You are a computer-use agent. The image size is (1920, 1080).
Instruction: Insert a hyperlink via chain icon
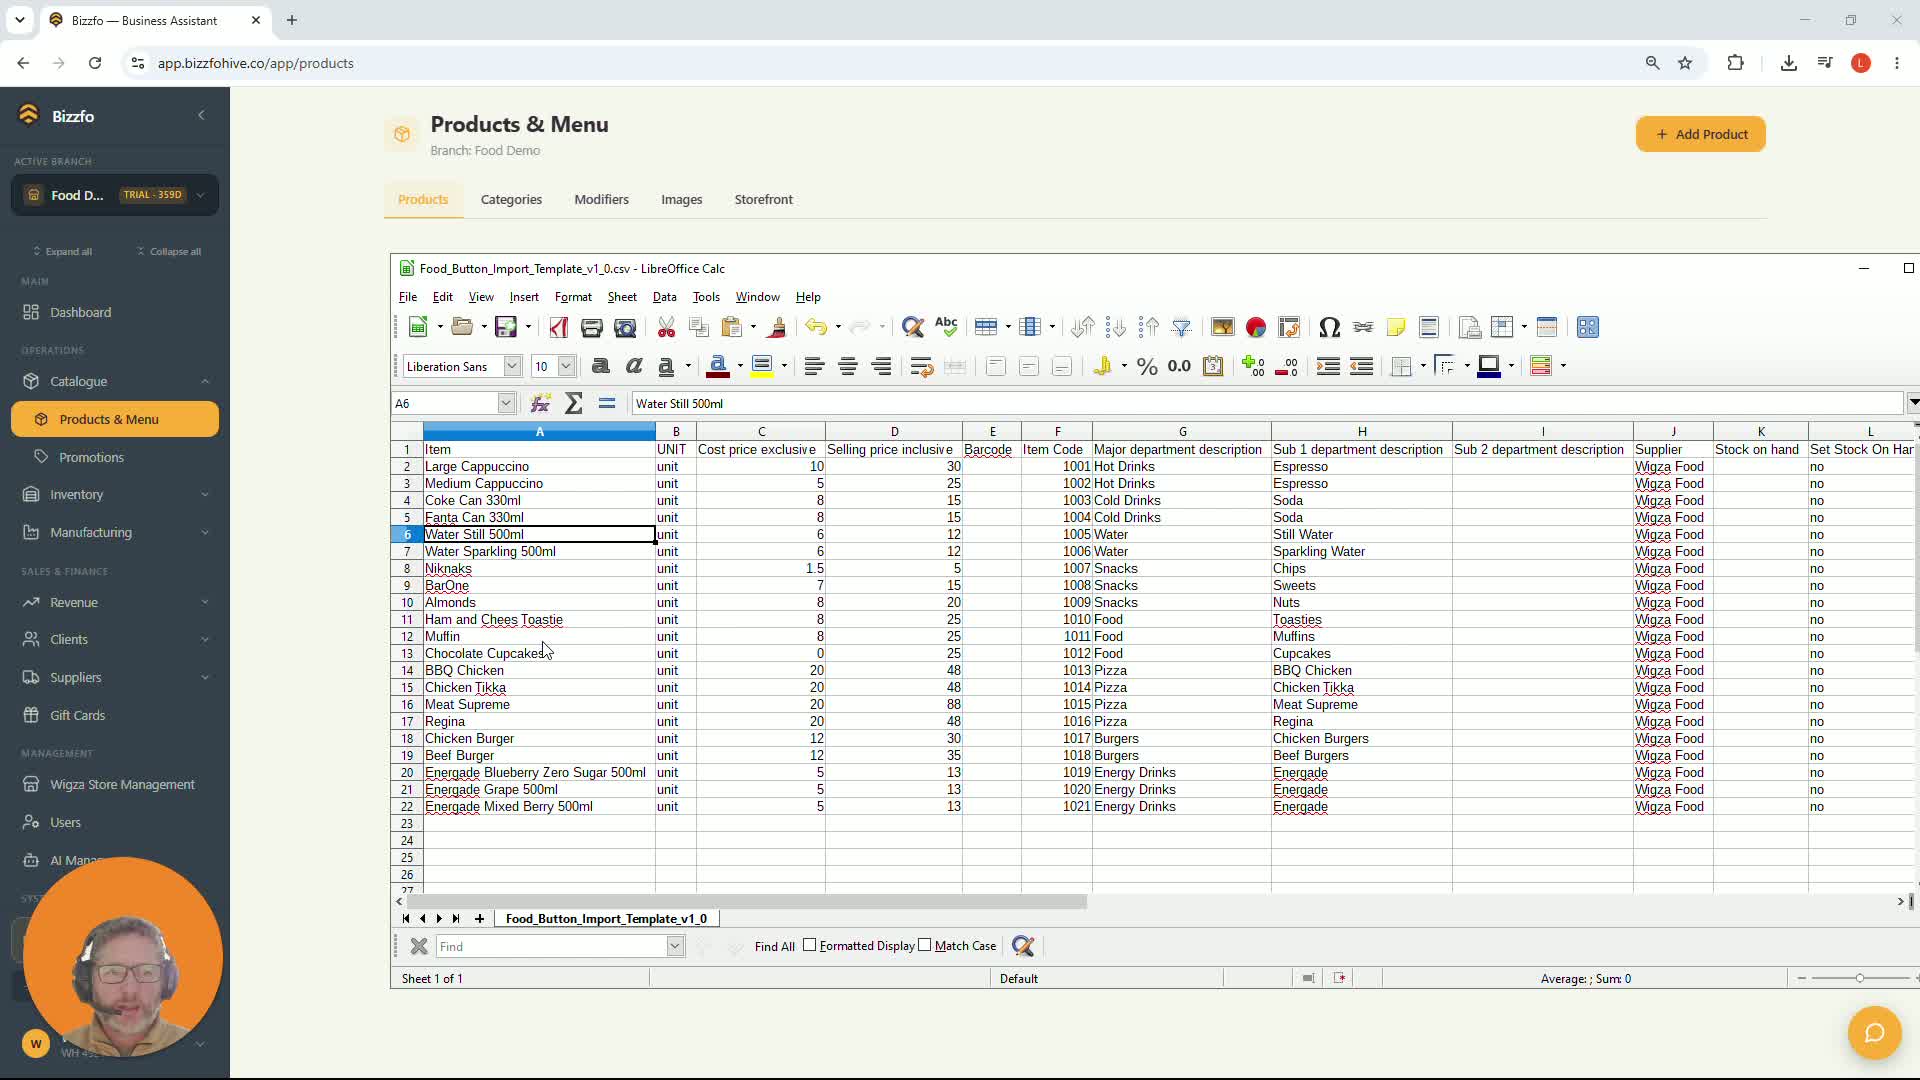click(x=1362, y=327)
